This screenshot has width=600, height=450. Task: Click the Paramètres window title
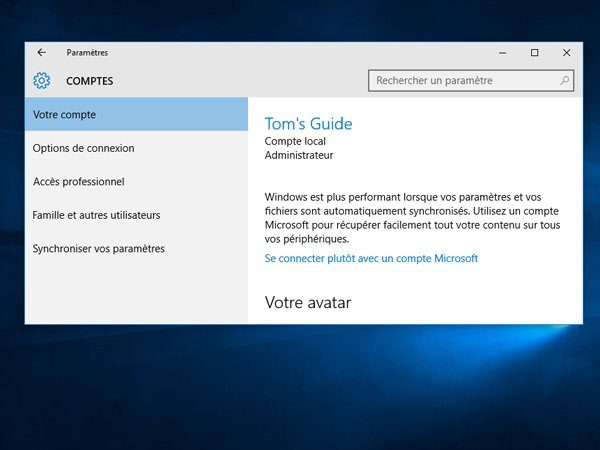(x=87, y=53)
